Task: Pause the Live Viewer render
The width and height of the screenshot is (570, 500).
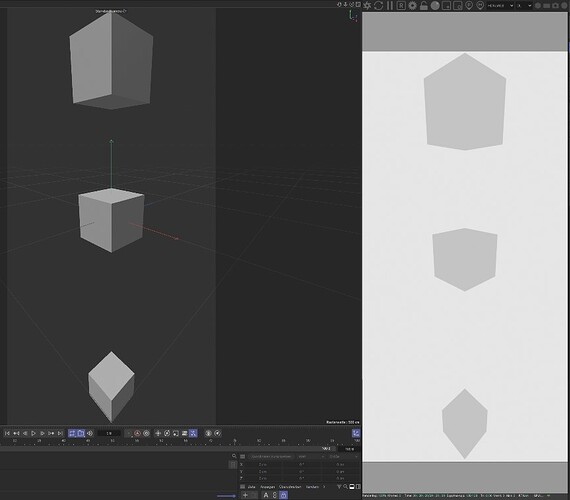Action: 390,5
